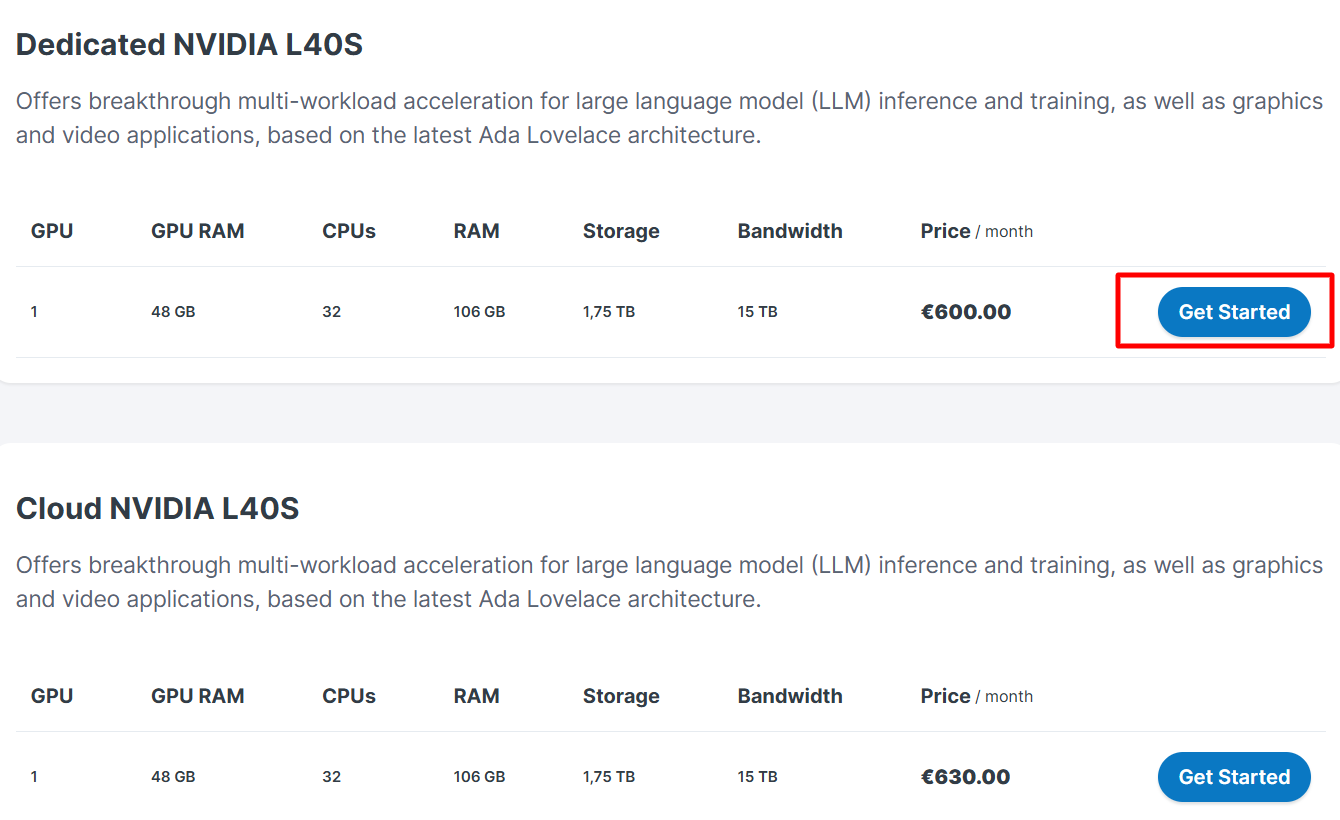1340x820 pixels.
Task: Click GPU header in Cloud table
Action: [52, 696]
